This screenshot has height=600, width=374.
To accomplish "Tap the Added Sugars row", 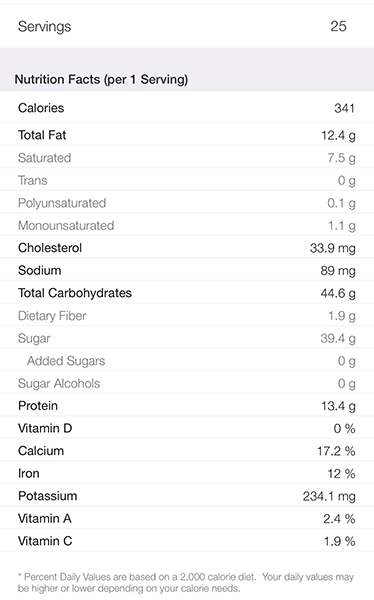I will (x=187, y=360).
